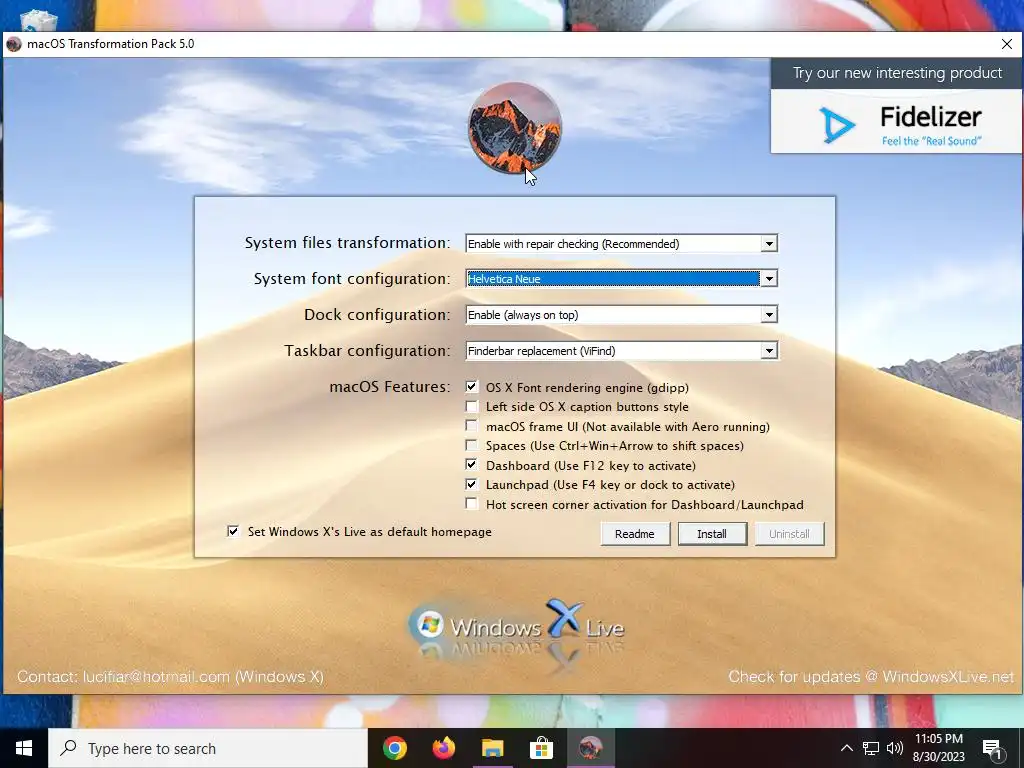Image resolution: width=1024 pixels, height=768 pixels.
Task: Click the macOS Sierra mountain logo
Action: tap(515, 128)
